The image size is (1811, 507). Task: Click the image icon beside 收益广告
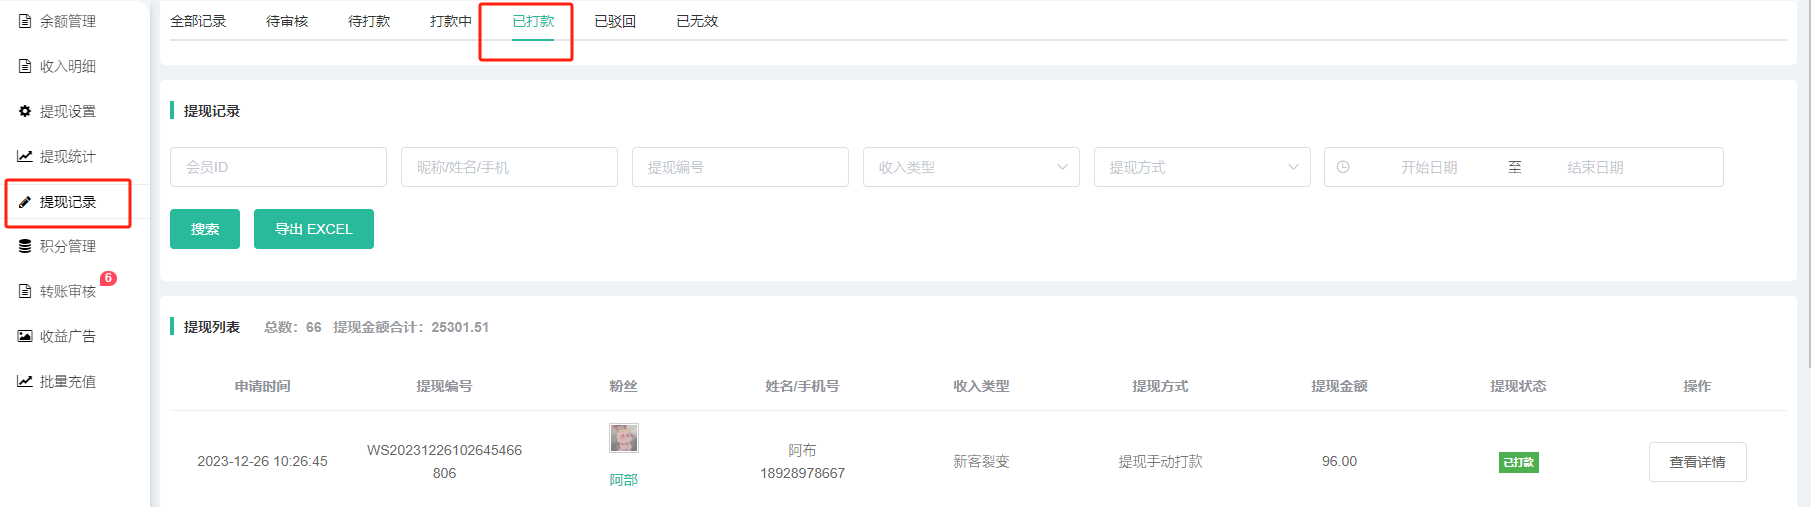[25, 336]
